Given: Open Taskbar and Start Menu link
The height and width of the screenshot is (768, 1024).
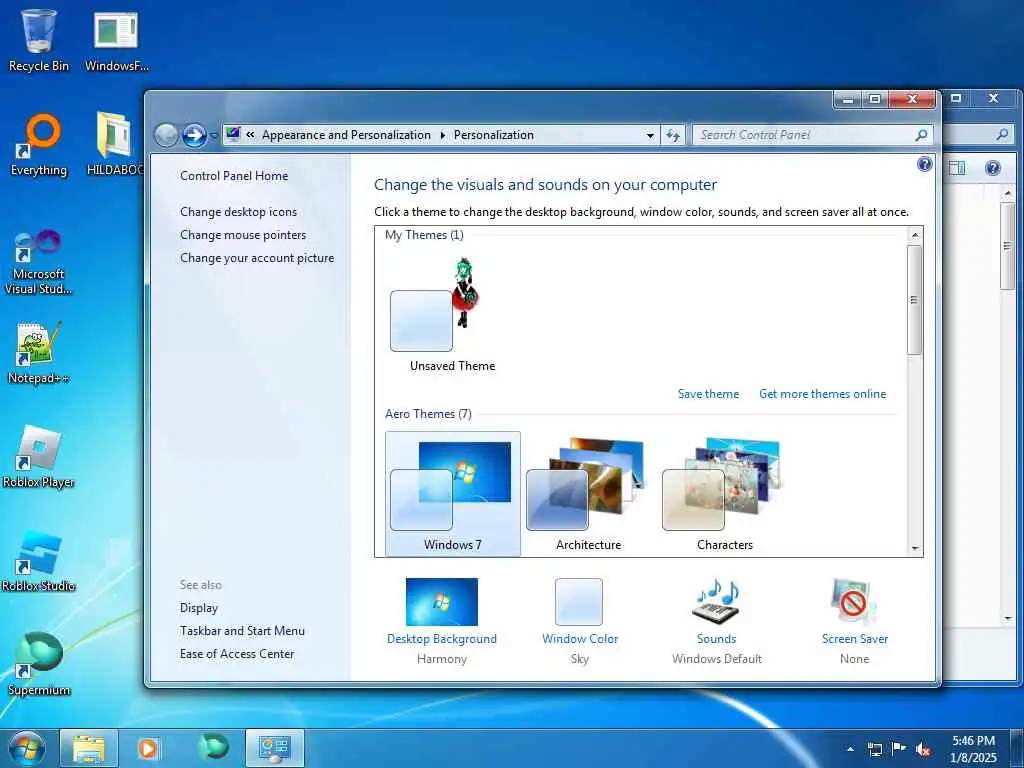Looking at the screenshot, I should click(242, 631).
